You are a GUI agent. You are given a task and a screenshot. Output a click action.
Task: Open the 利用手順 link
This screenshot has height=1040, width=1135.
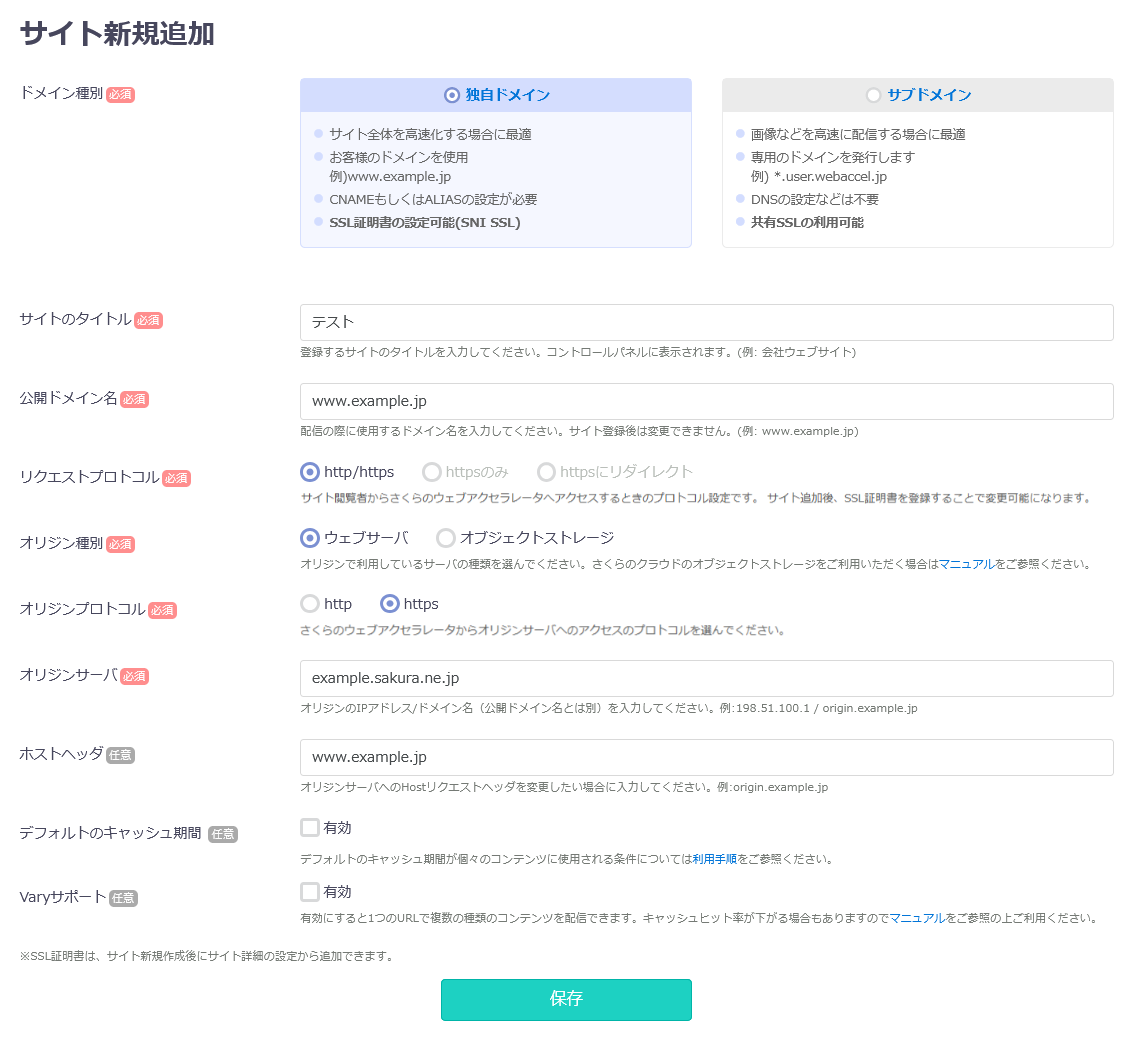click(x=714, y=859)
